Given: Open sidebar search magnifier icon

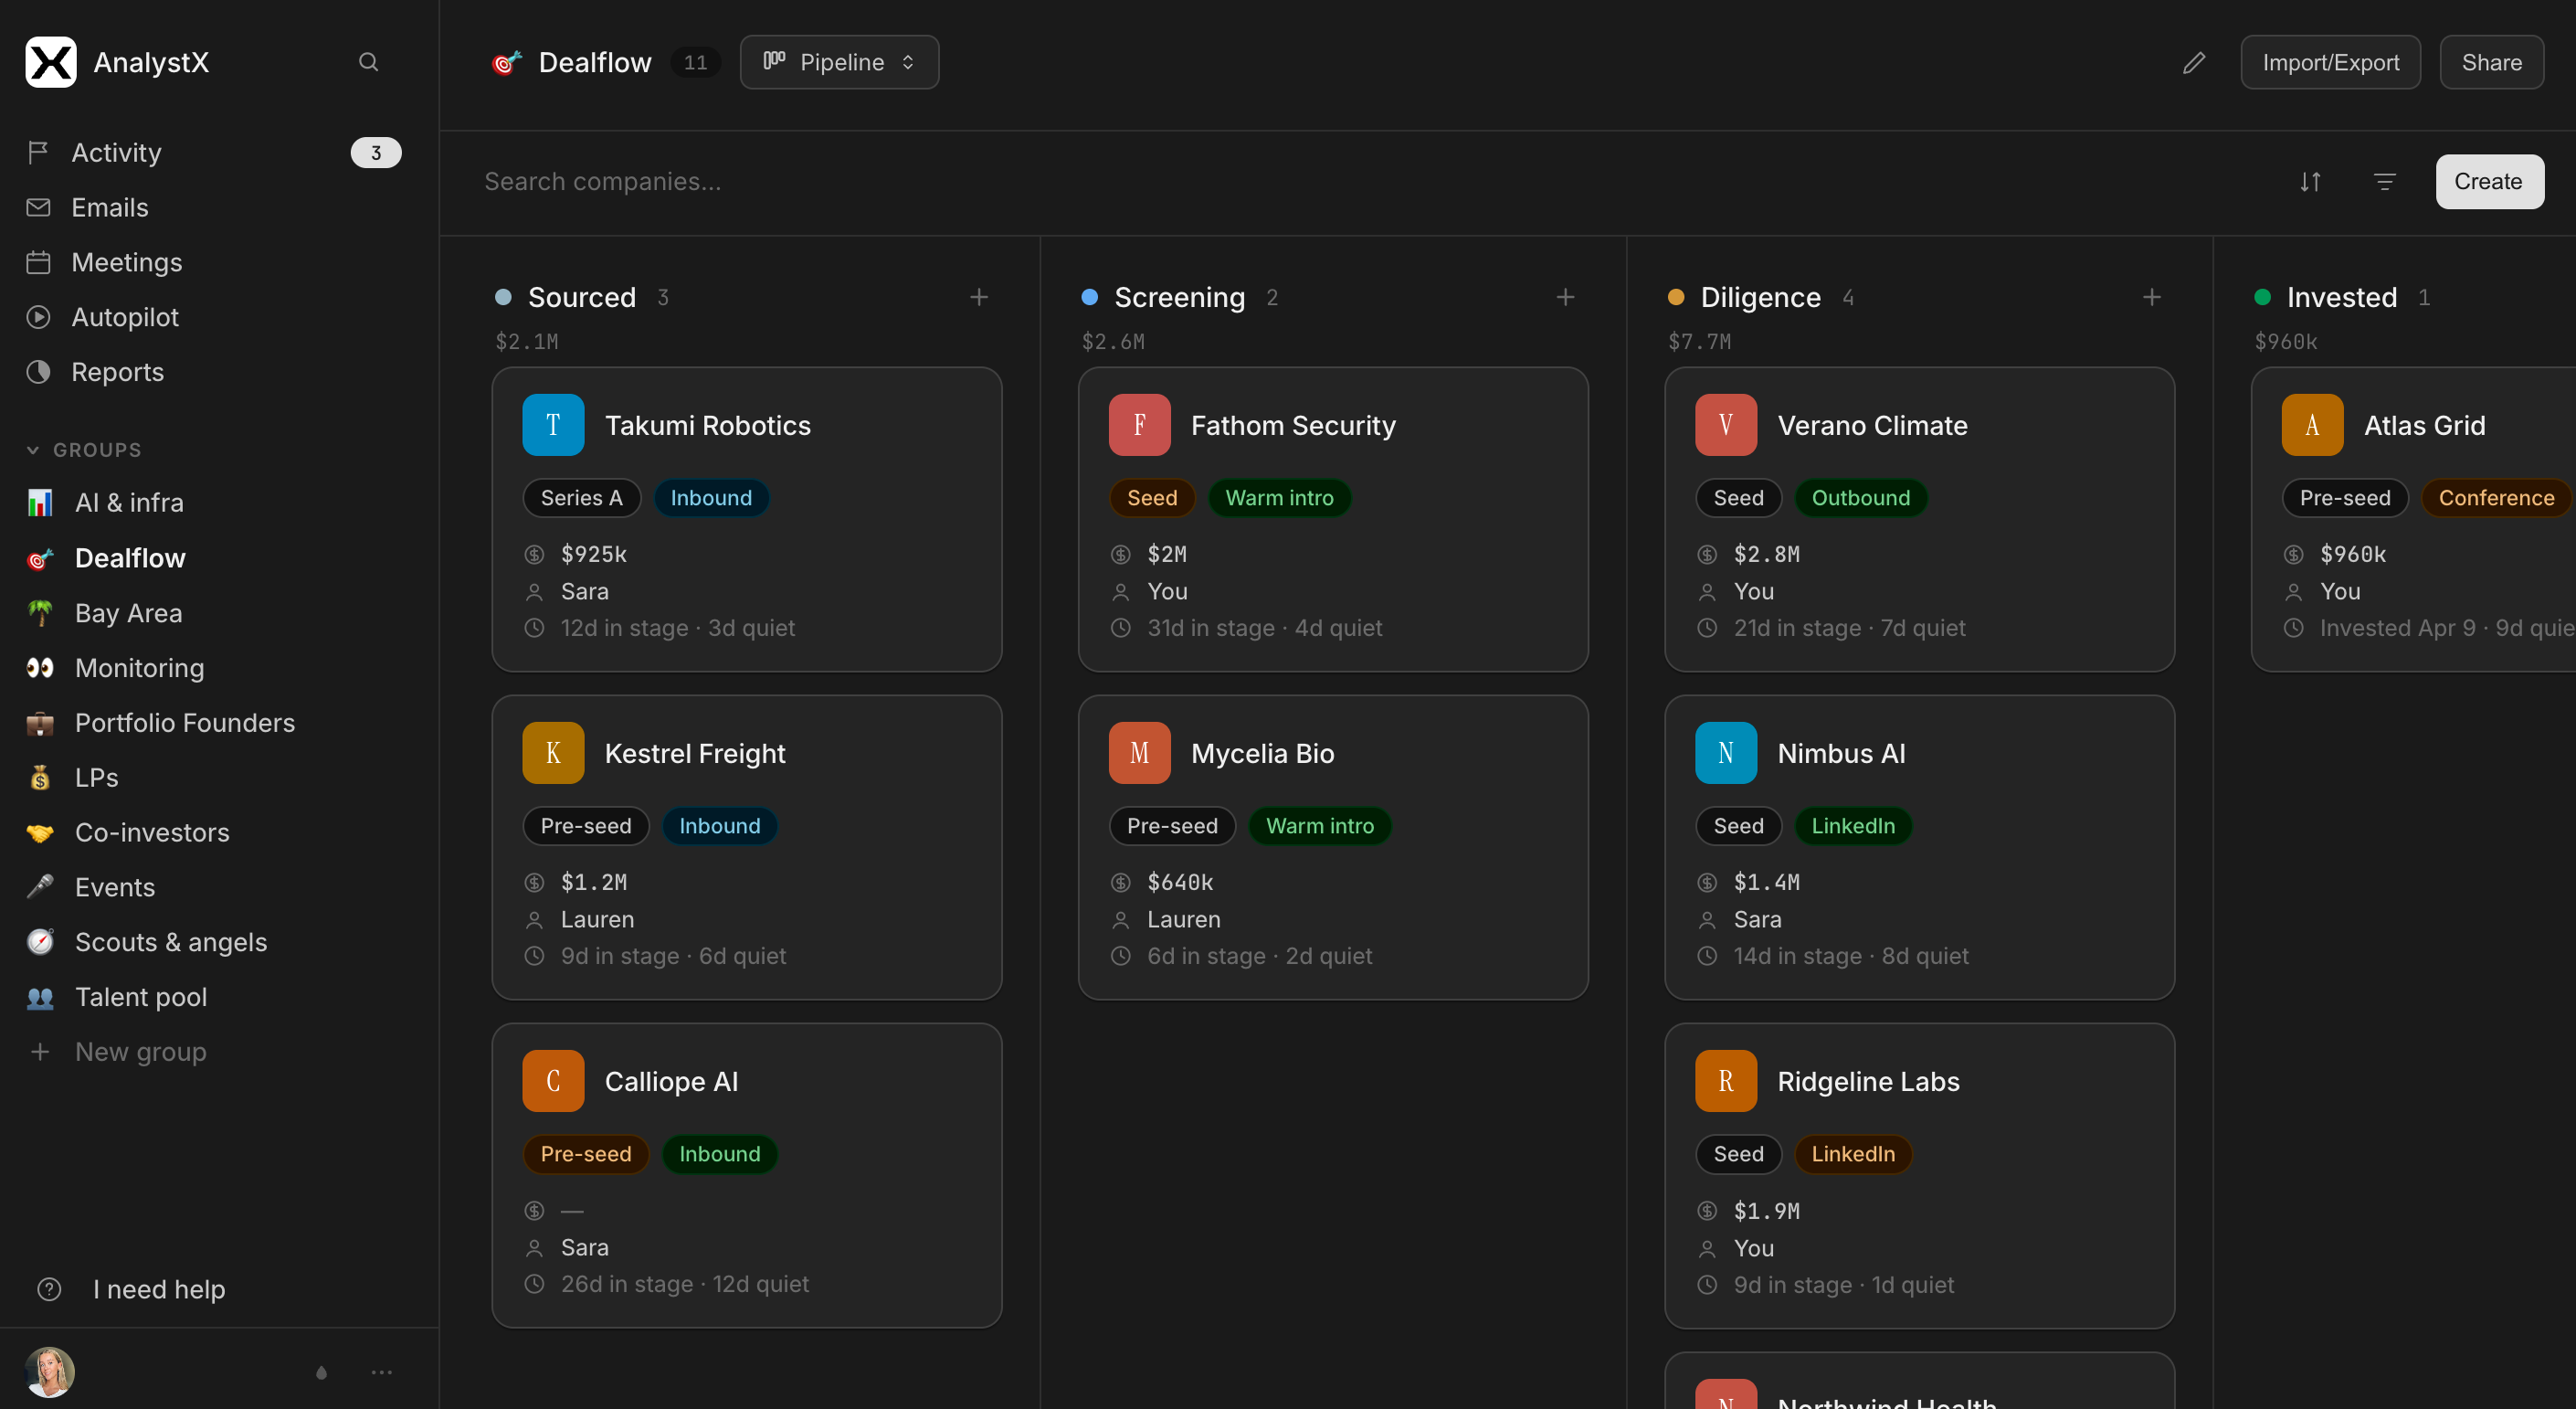Looking at the screenshot, I should click(x=368, y=62).
